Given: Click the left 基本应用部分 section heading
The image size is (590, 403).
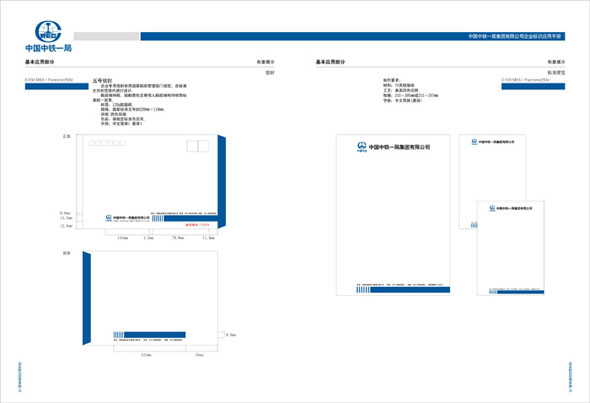Looking at the screenshot, I should 40,62.
